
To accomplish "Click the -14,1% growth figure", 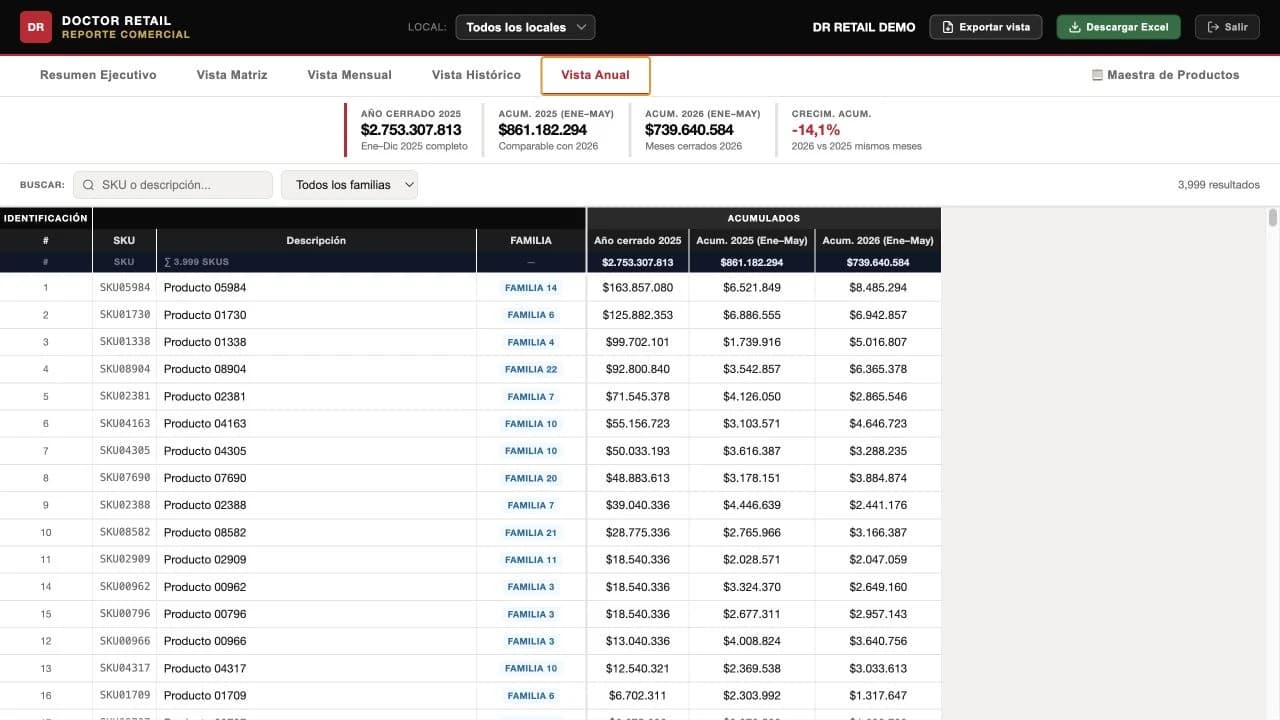I will 816,130.
